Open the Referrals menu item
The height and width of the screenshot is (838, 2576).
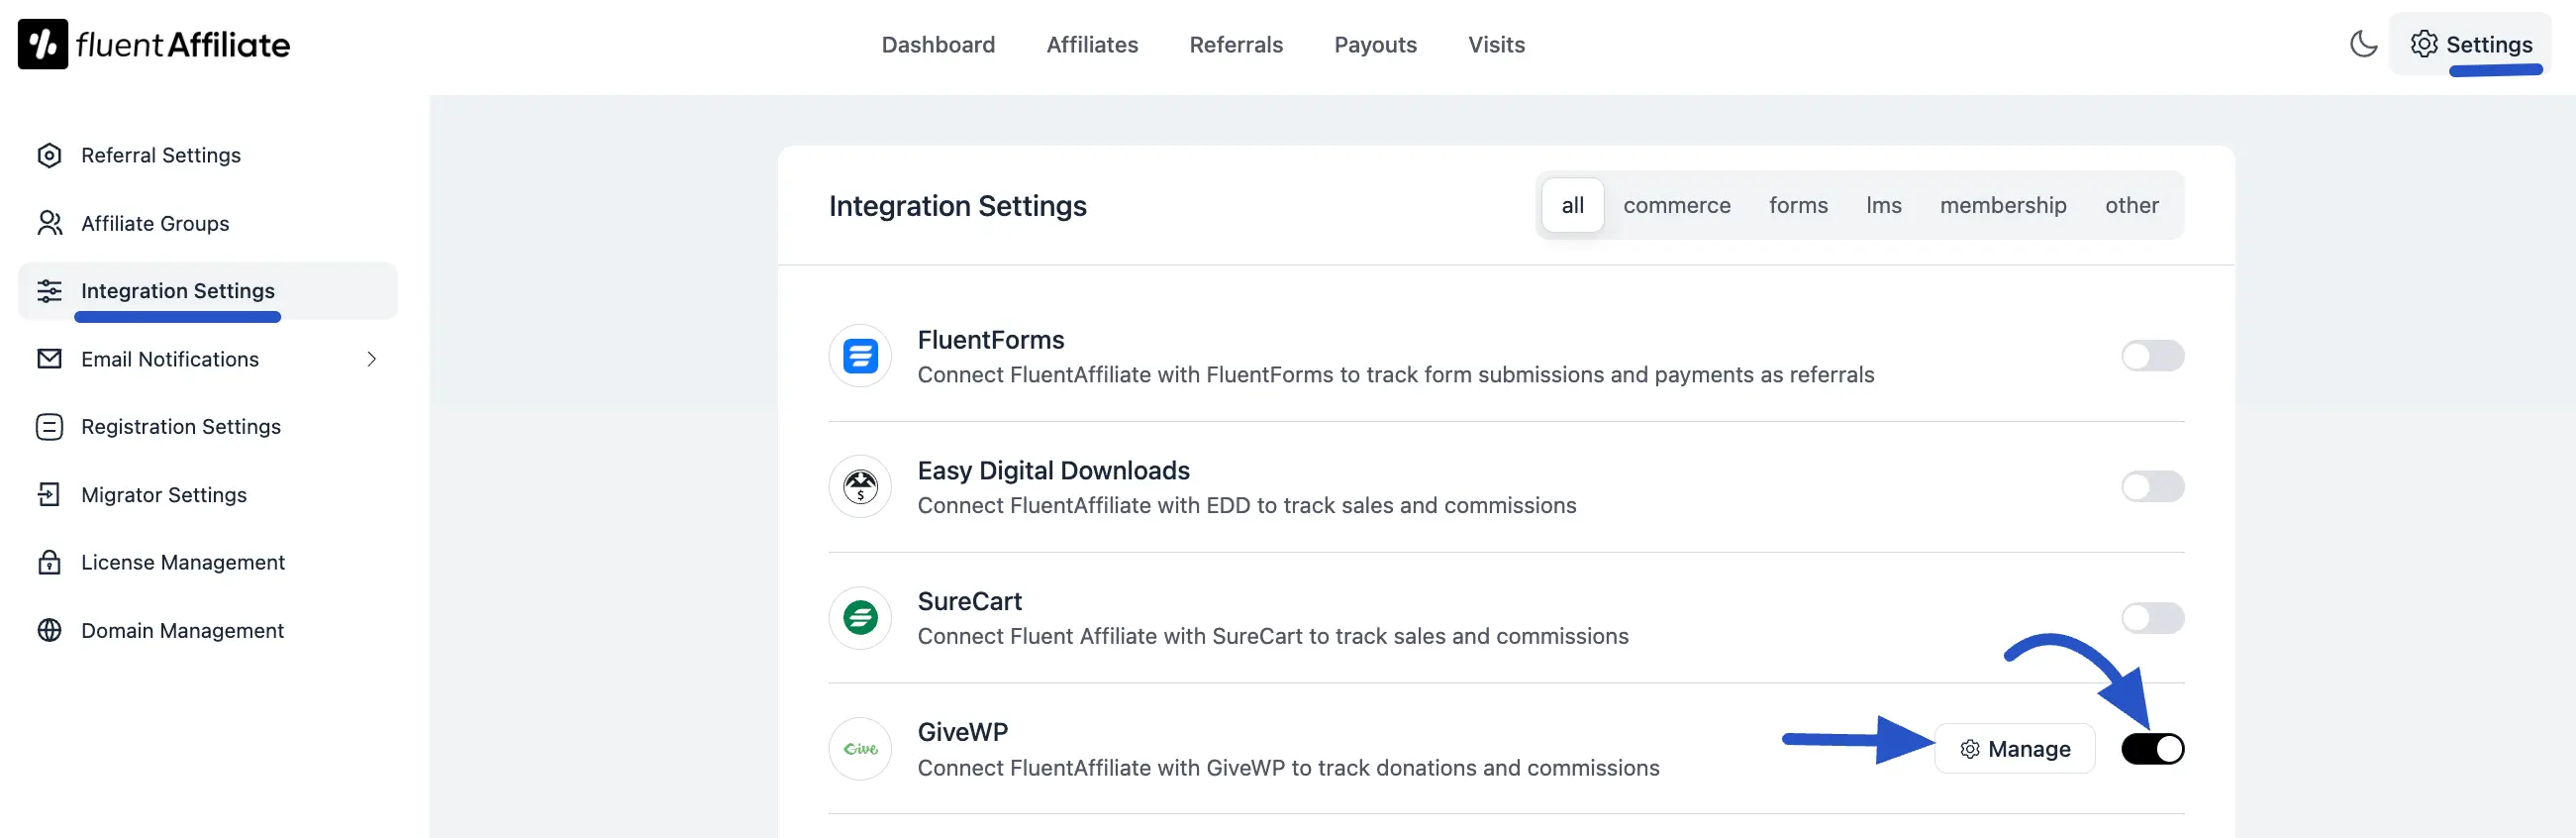pyautogui.click(x=1236, y=45)
